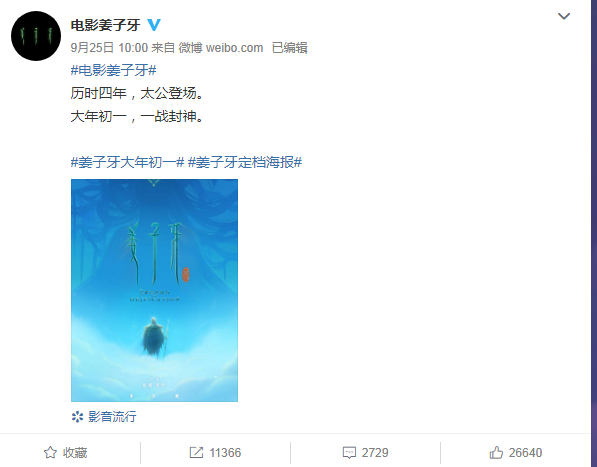Click the repost share arrow icon
The height and width of the screenshot is (467, 597).
[x=196, y=453]
